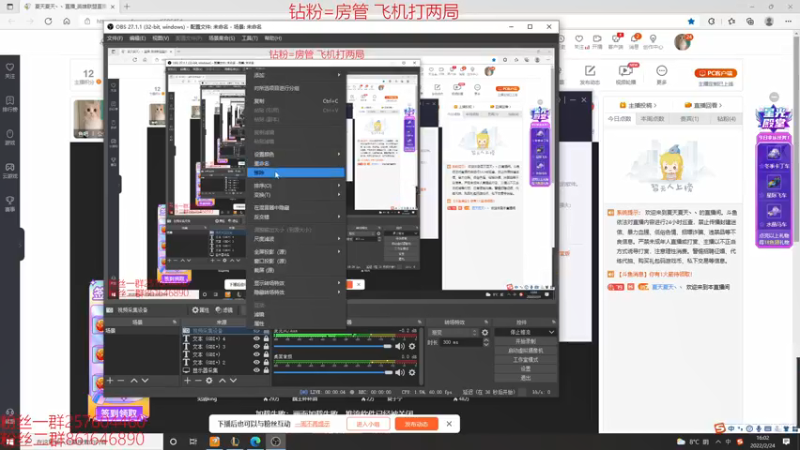Mute the top mixer channel's speaker icon

point(400,346)
